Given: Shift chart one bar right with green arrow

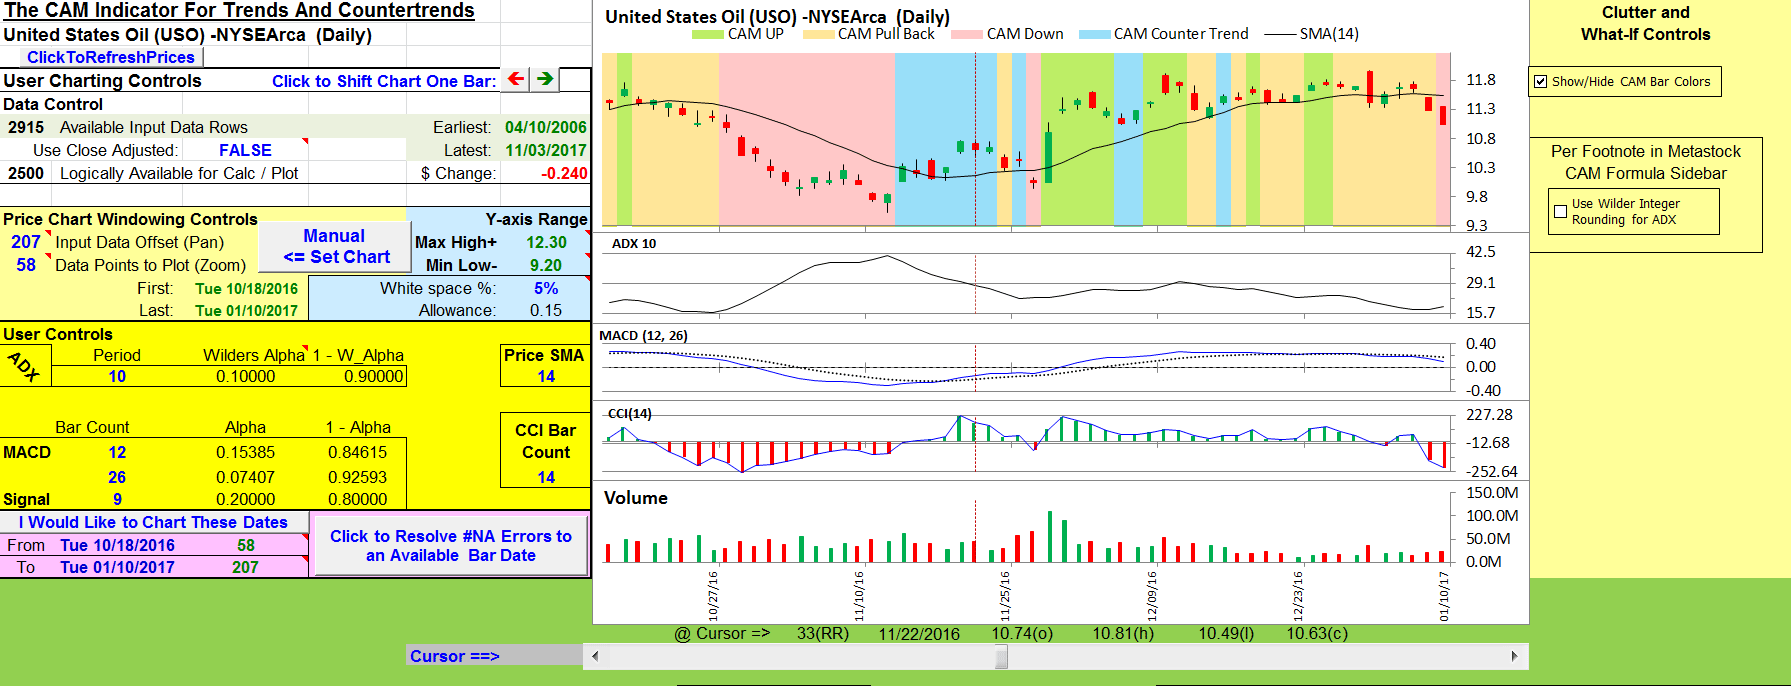Looking at the screenshot, I should (x=545, y=79).
